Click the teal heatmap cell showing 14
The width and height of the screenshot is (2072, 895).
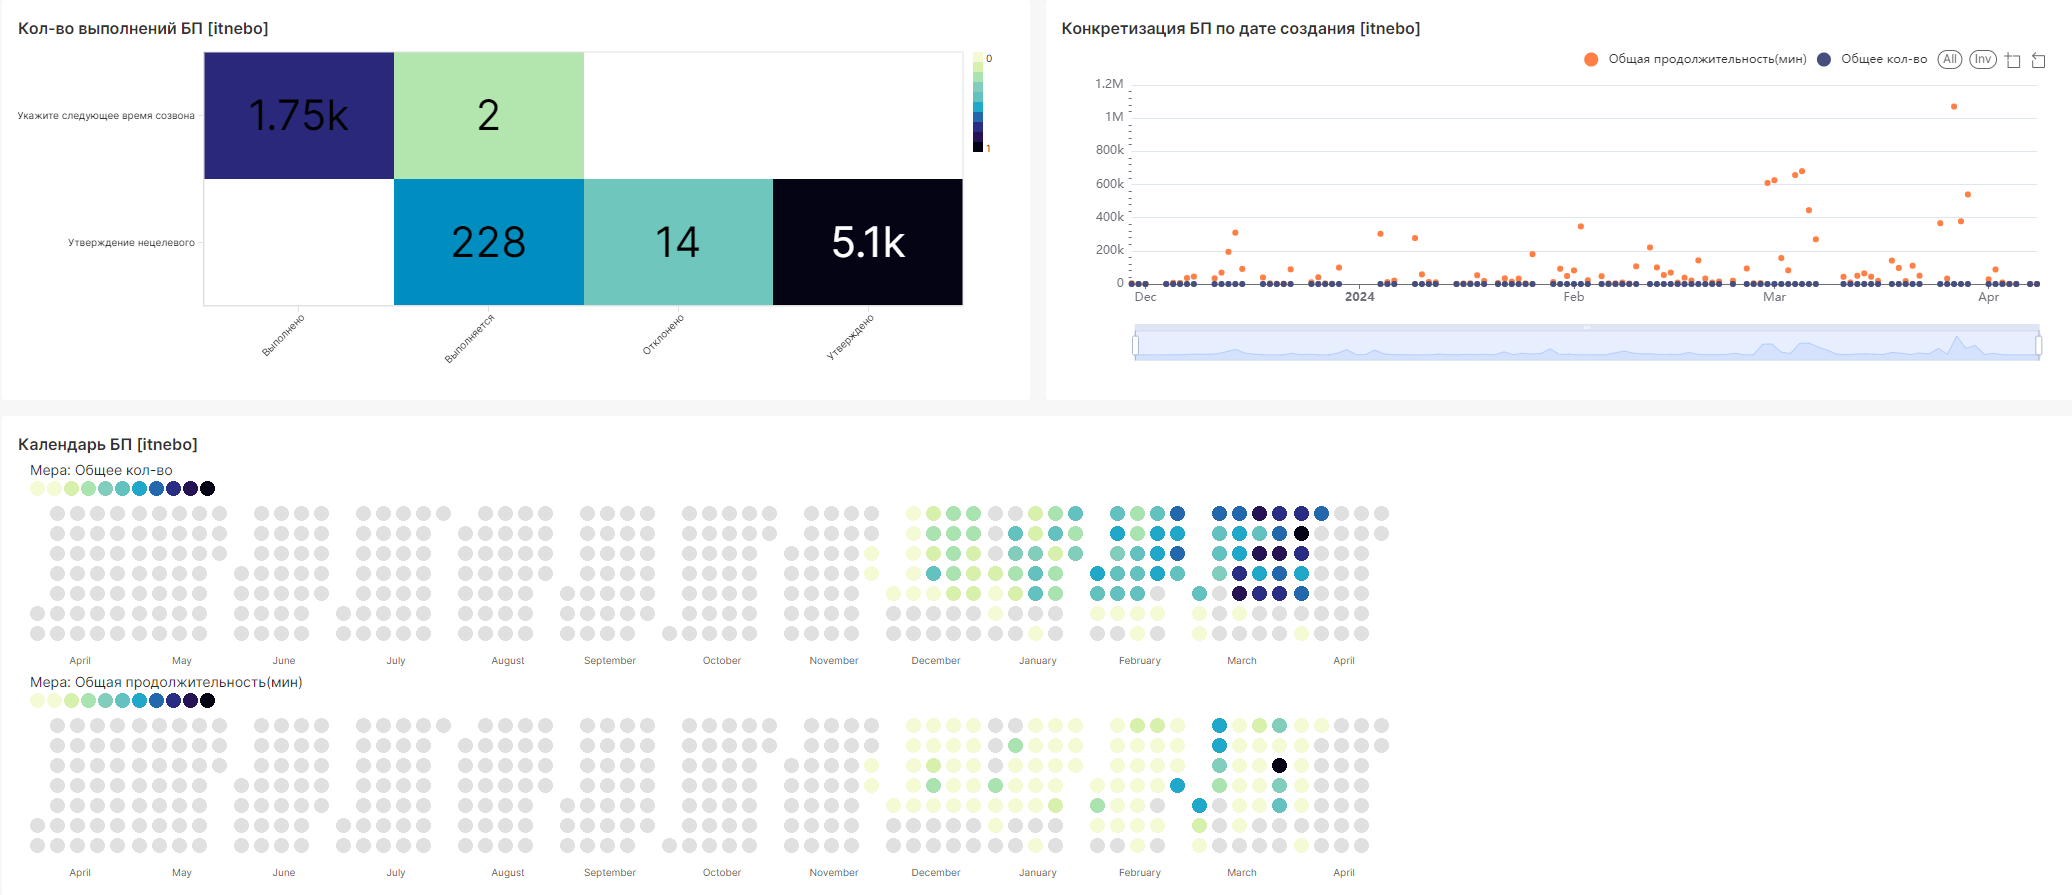point(678,242)
